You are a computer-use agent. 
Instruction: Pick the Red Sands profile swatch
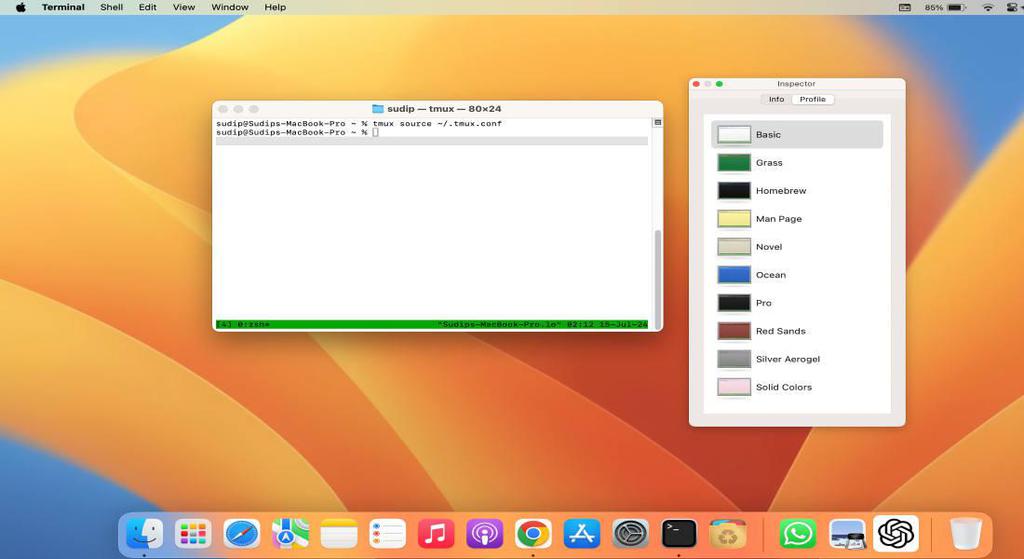(x=734, y=331)
